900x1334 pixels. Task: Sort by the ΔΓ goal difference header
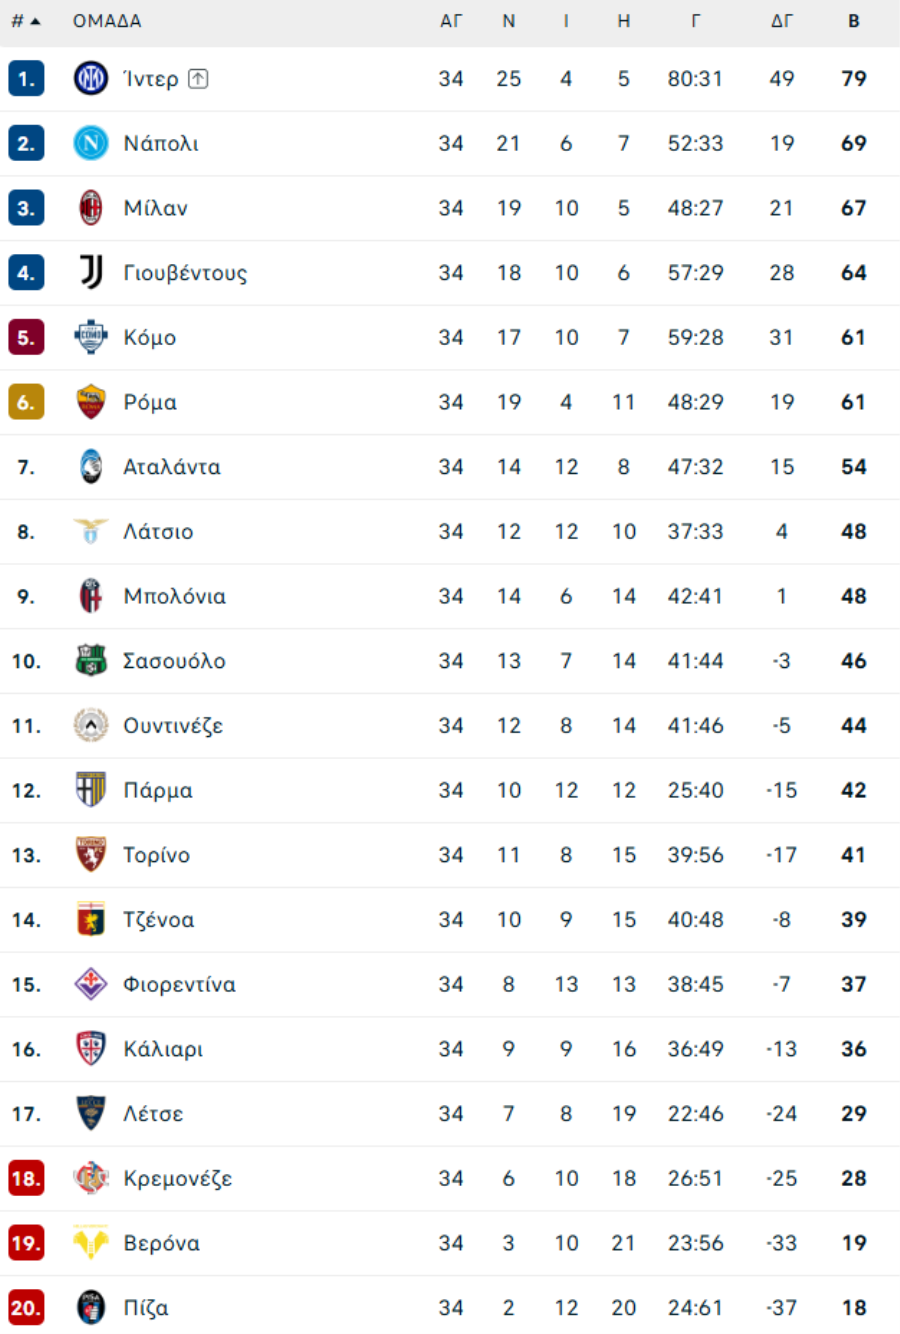point(782,21)
